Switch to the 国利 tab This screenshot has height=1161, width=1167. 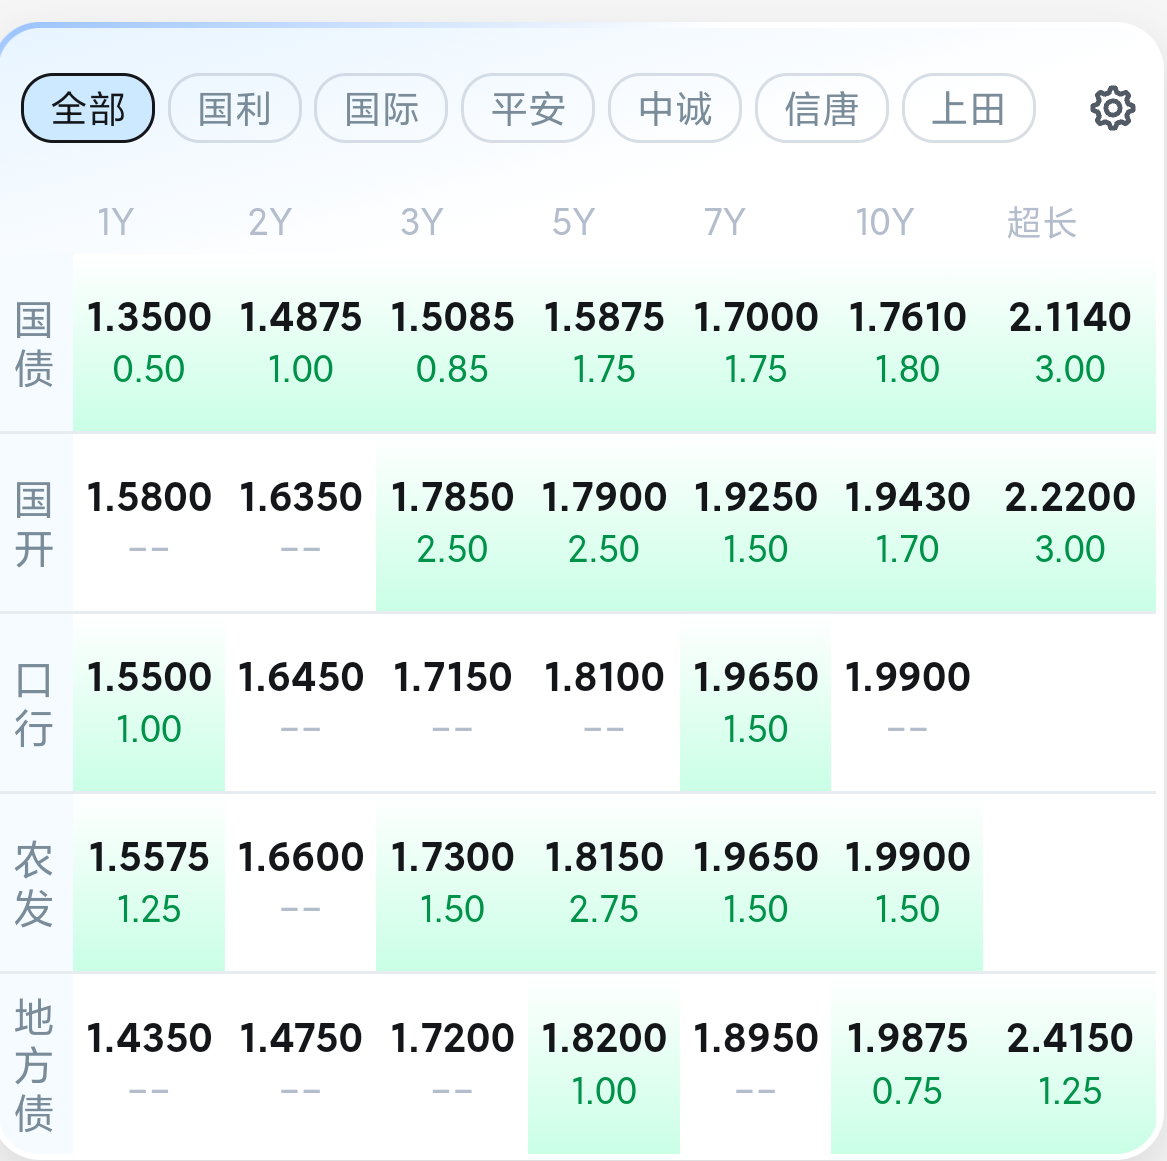tap(235, 108)
